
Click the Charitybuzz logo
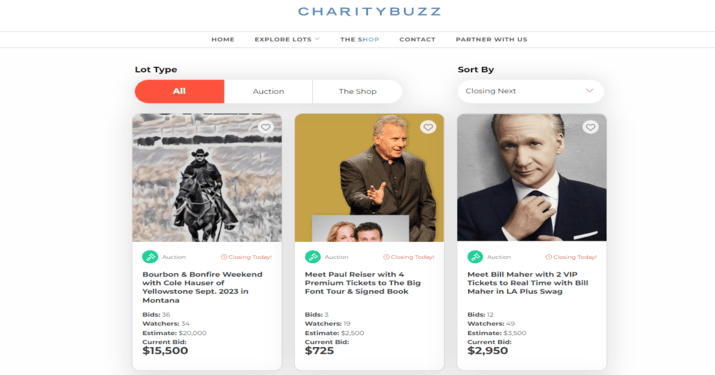369,11
